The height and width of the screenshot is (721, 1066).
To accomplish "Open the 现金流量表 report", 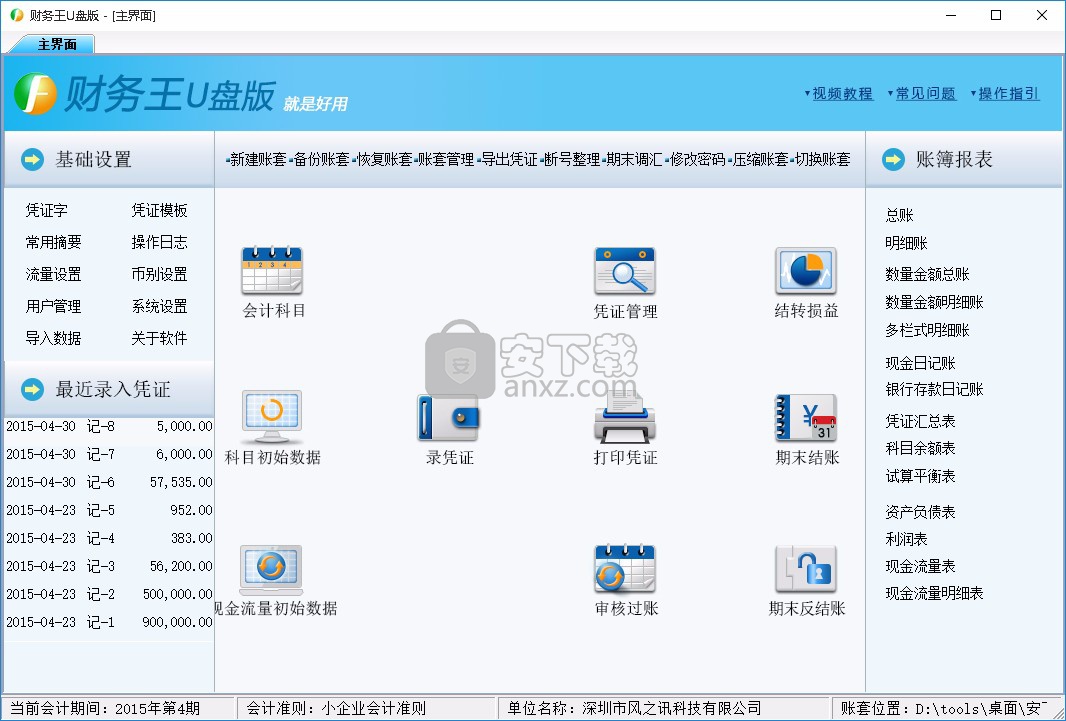I will click(921, 566).
